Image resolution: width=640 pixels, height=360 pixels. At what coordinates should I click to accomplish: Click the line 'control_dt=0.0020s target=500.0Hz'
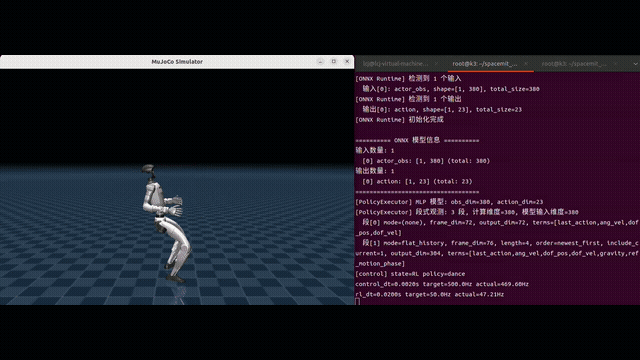click(x=442, y=284)
